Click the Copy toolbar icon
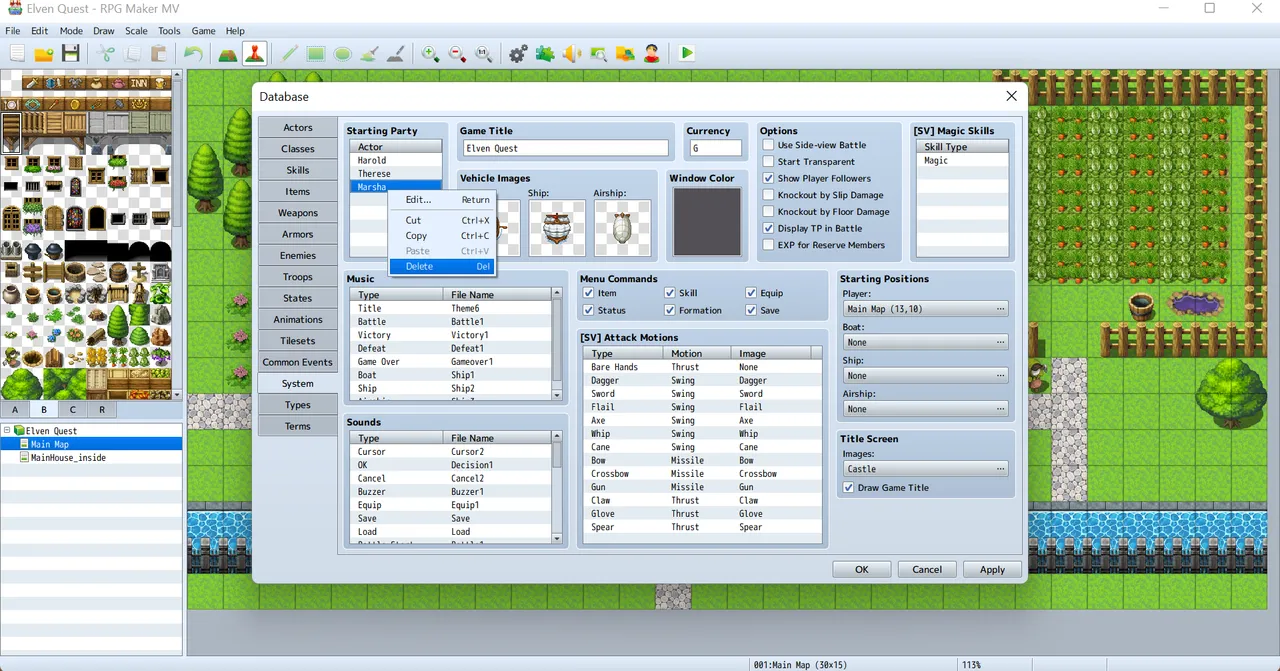This screenshot has width=1280, height=671. (132, 53)
